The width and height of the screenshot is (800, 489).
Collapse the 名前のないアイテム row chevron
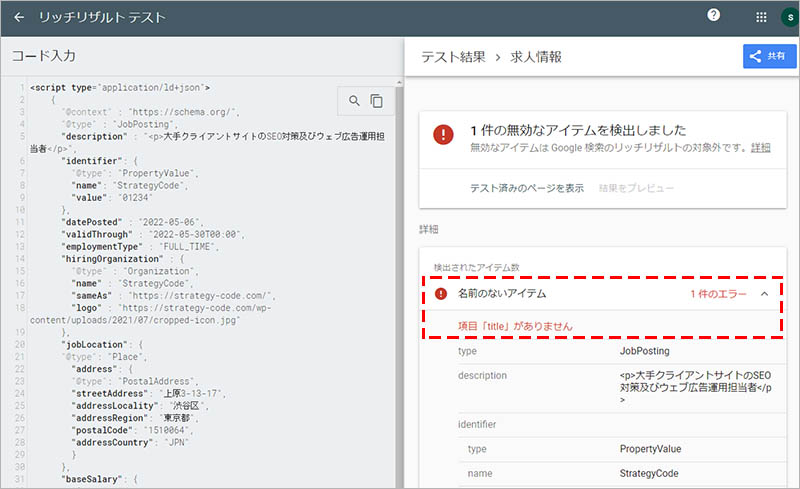coord(765,294)
